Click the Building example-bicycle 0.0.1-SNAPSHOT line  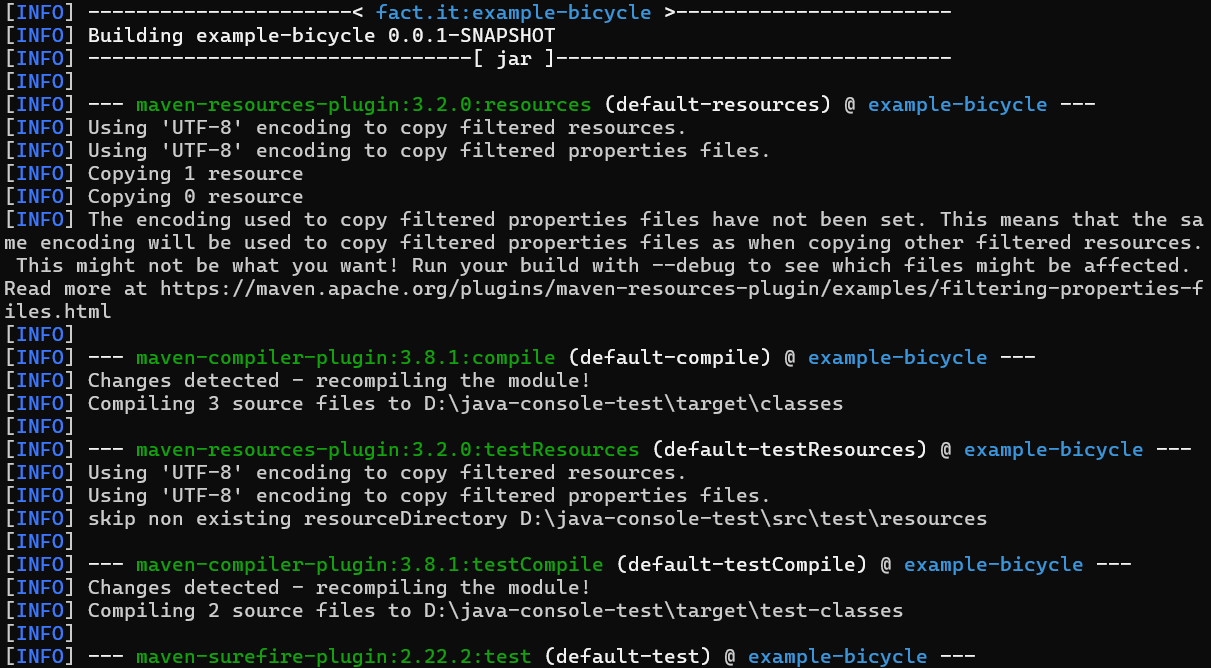click(322, 35)
